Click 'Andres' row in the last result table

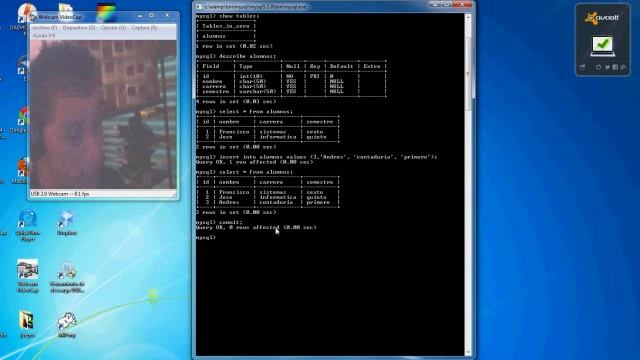268,202
